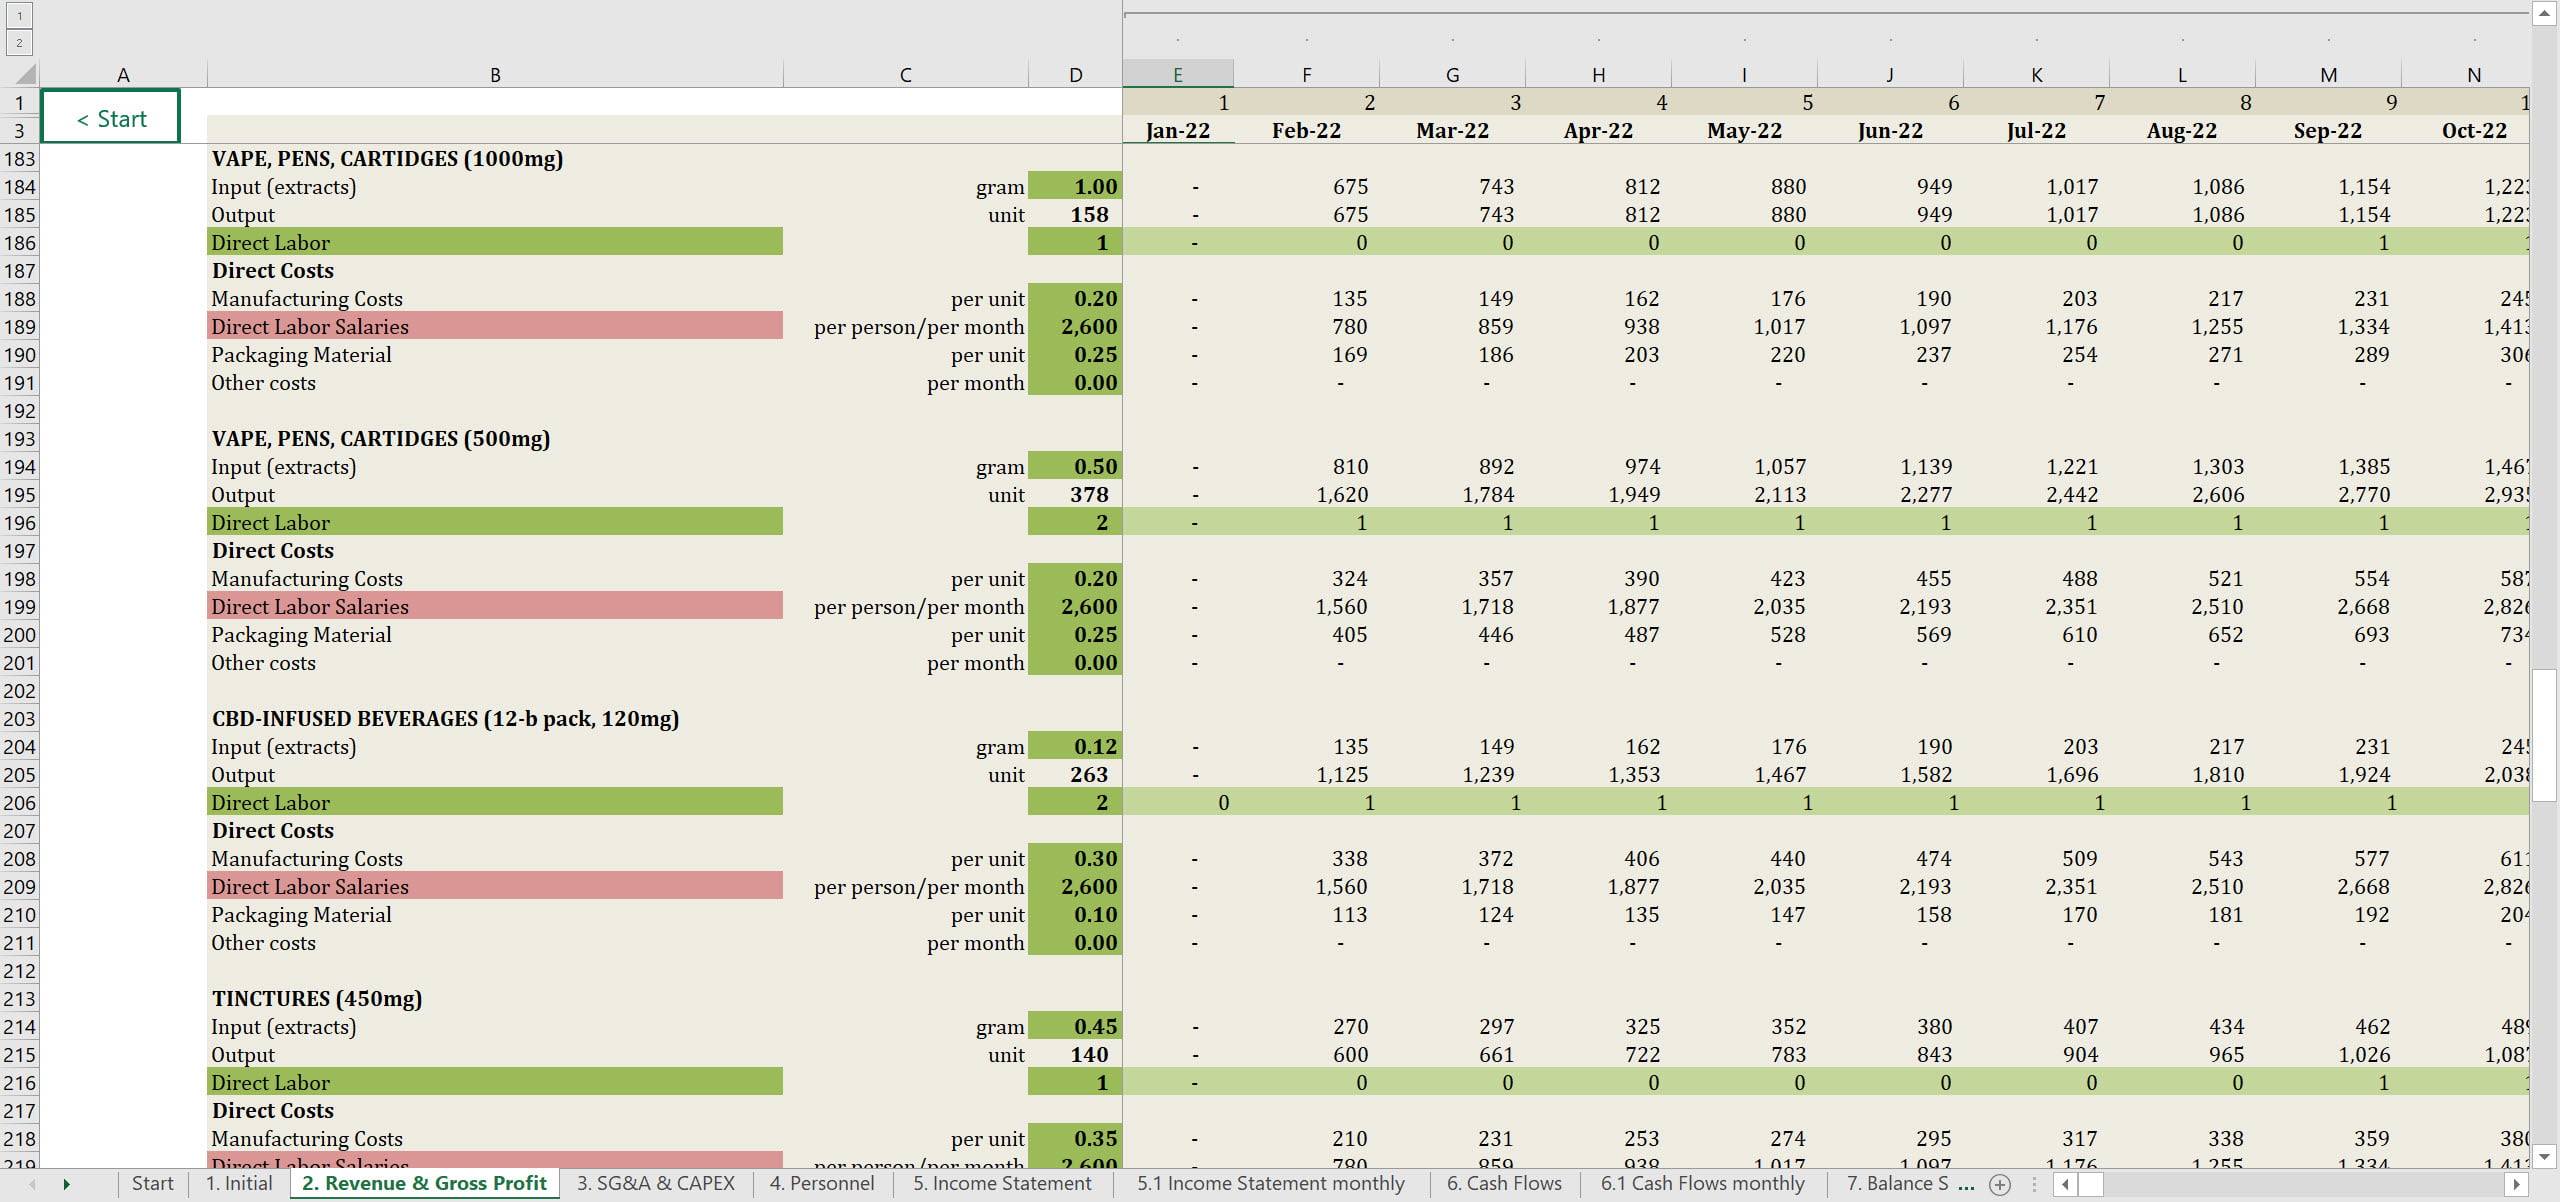Image resolution: width=2560 pixels, height=1202 pixels.
Task: Show hidden sheet tabs via ellipsis
Action: 1966,1184
